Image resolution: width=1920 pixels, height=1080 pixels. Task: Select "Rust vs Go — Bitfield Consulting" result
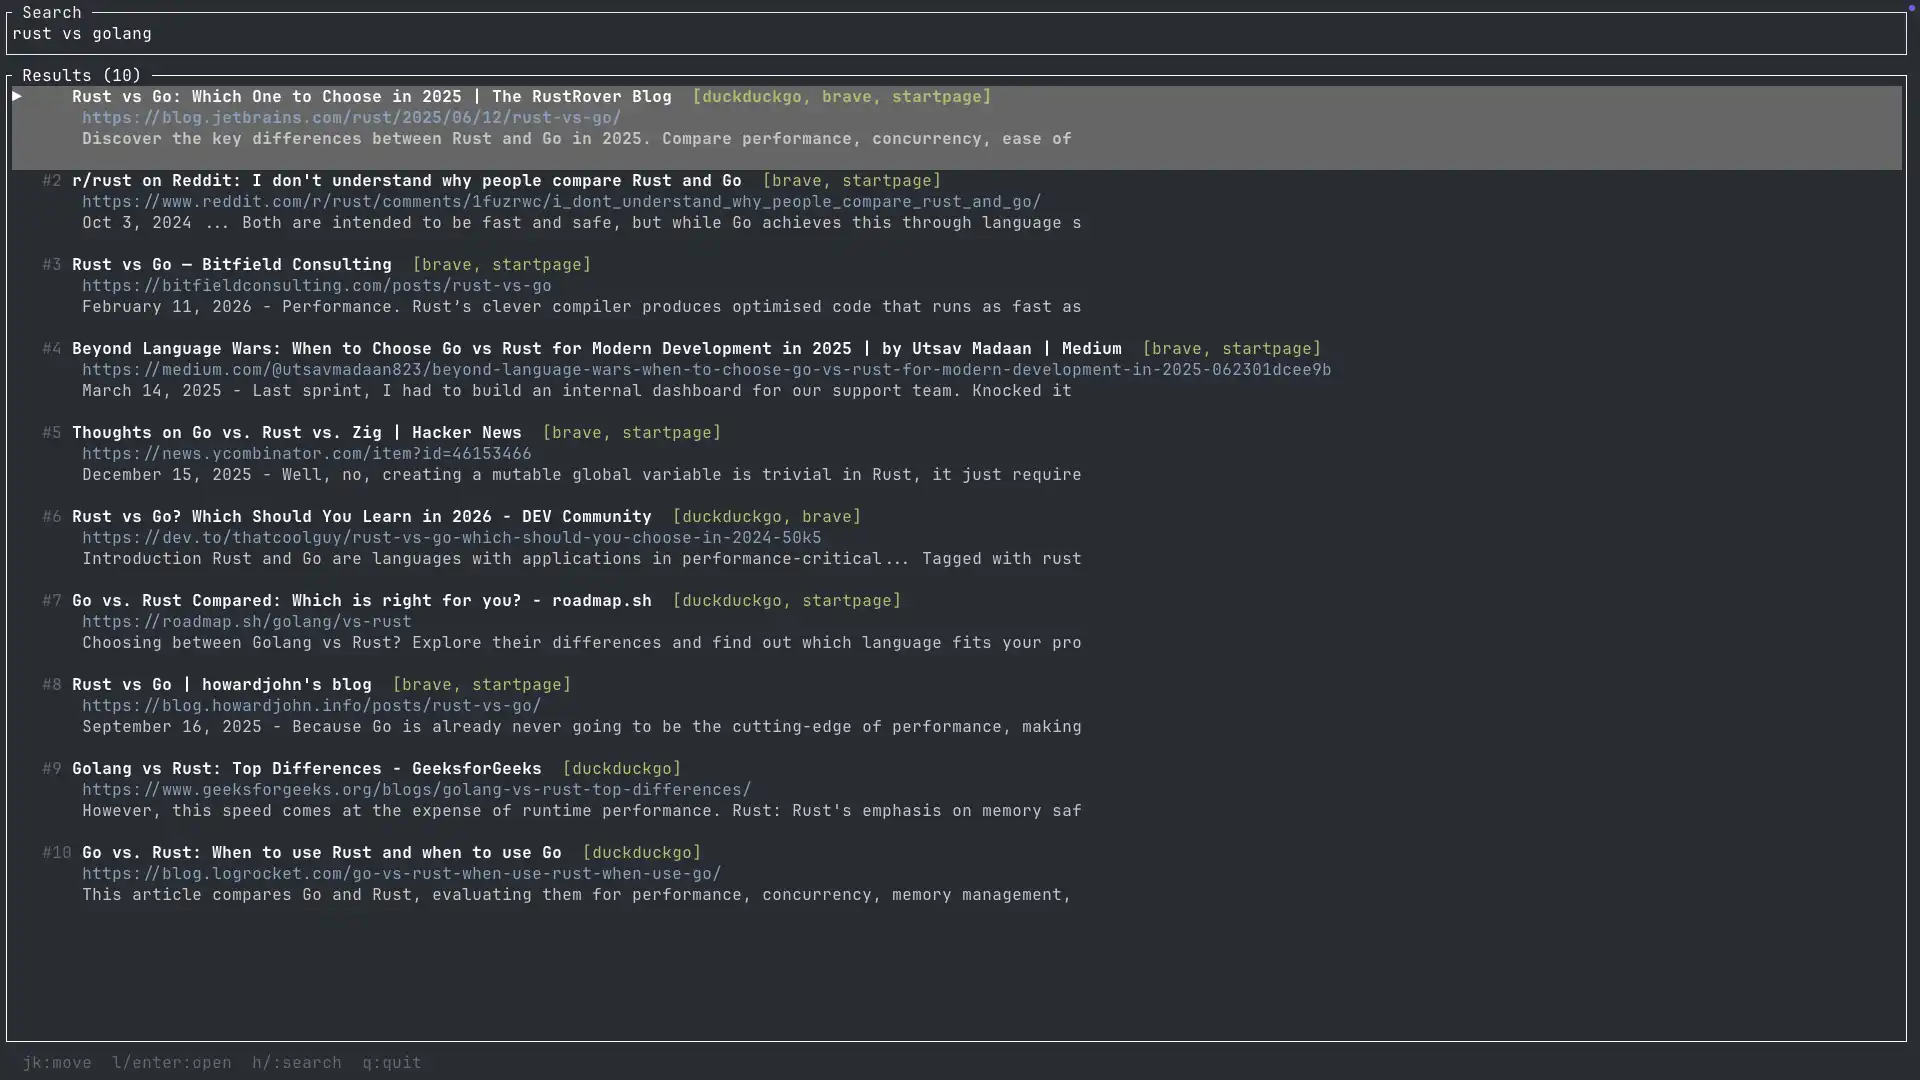point(232,265)
